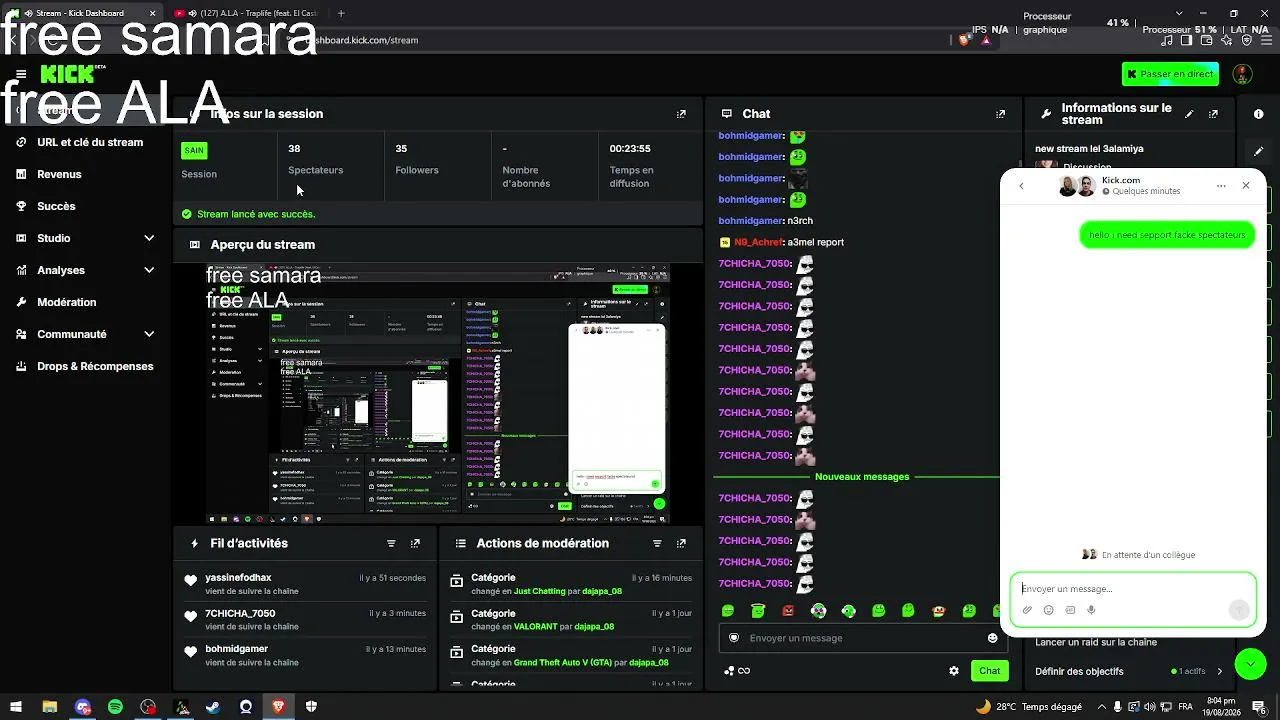
Task: Click the Passer en direct button
Action: click(1170, 74)
